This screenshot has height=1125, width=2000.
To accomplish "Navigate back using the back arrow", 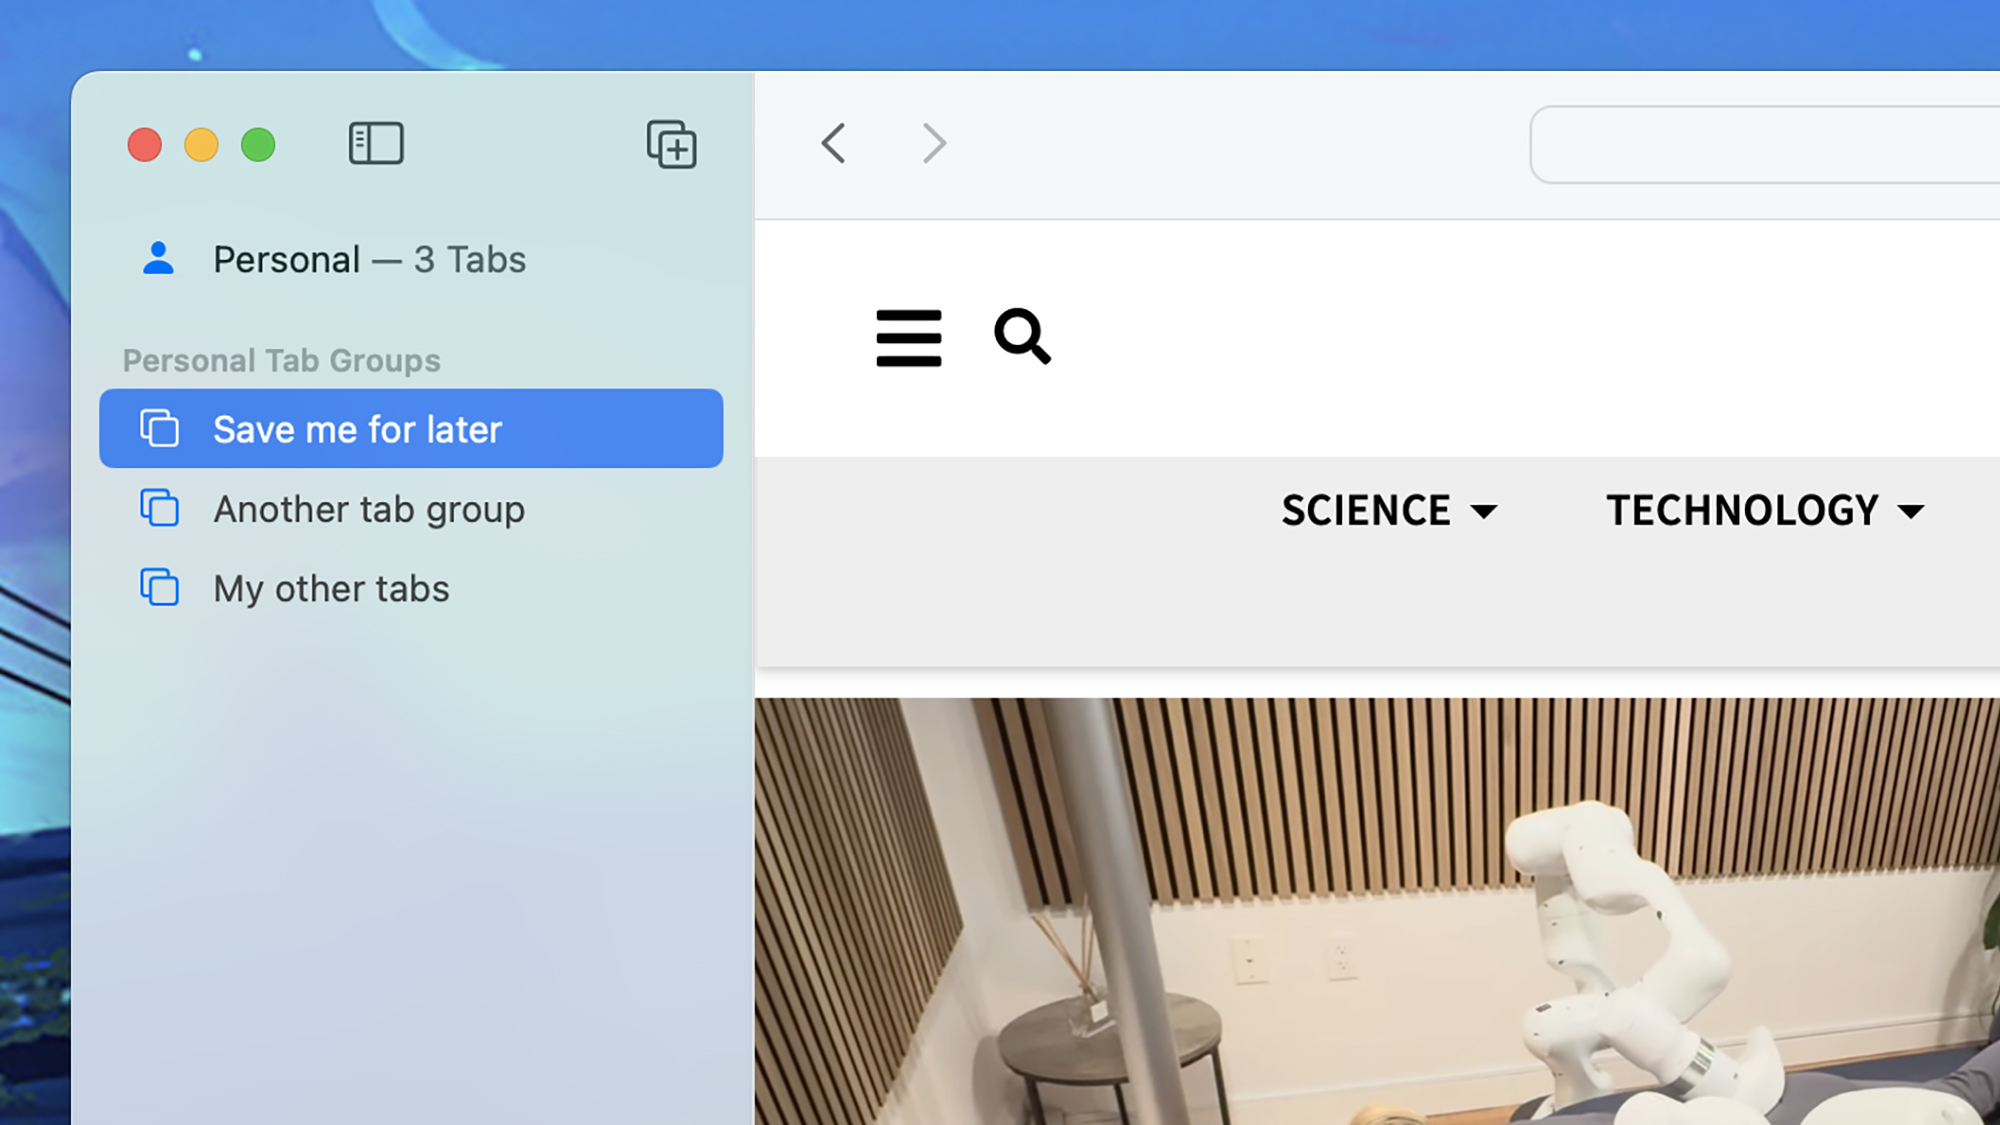I will point(834,143).
